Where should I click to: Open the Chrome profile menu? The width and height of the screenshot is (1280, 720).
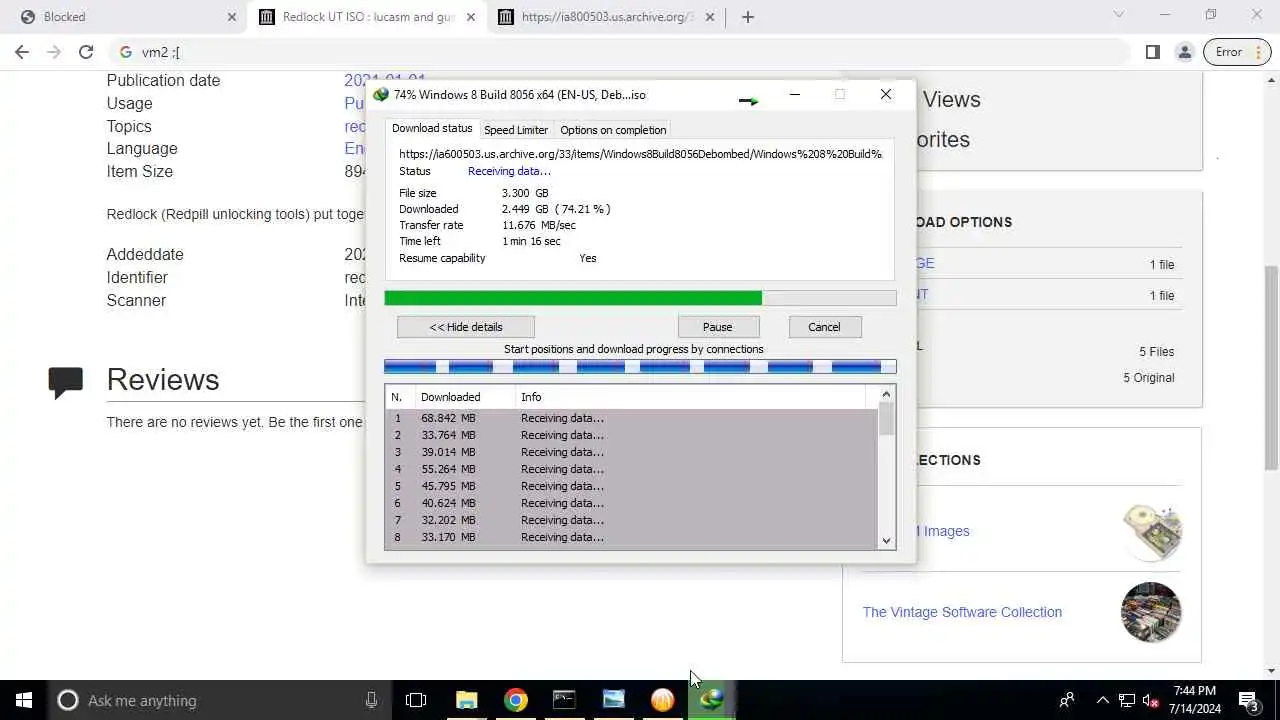[x=1185, y=52]
